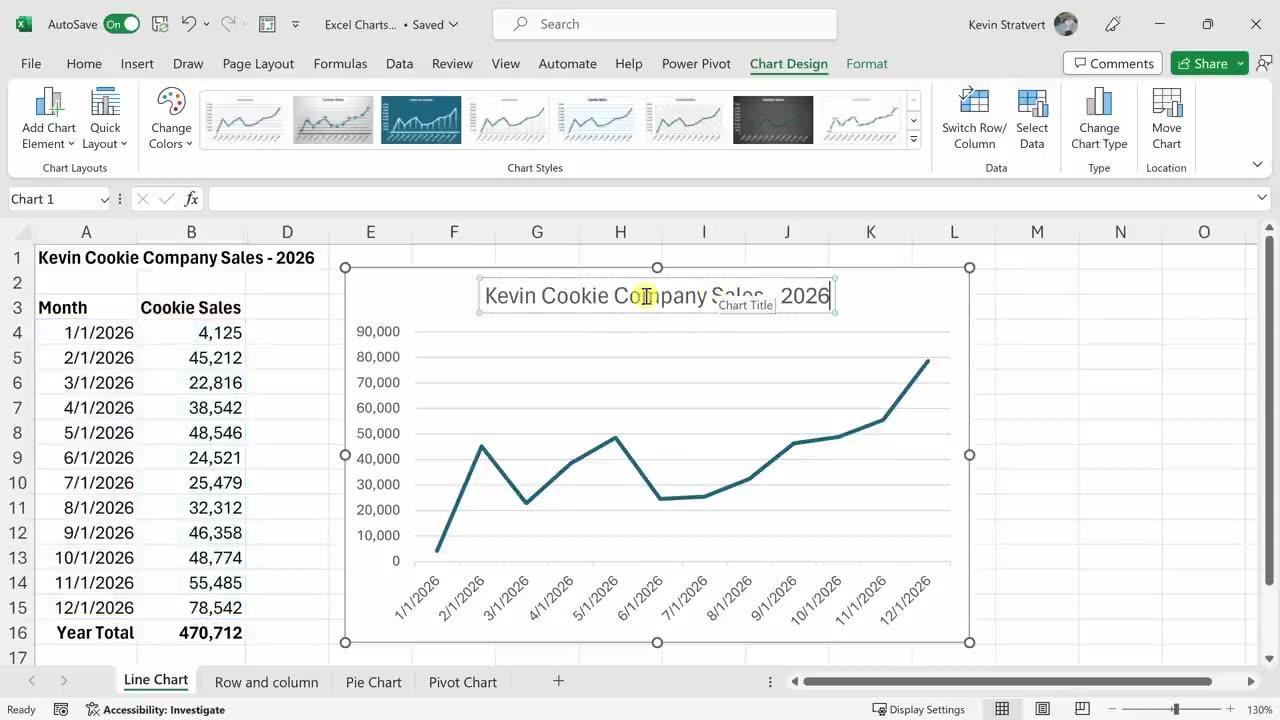
Task: Open the File menu
Action: click(31, 63)
